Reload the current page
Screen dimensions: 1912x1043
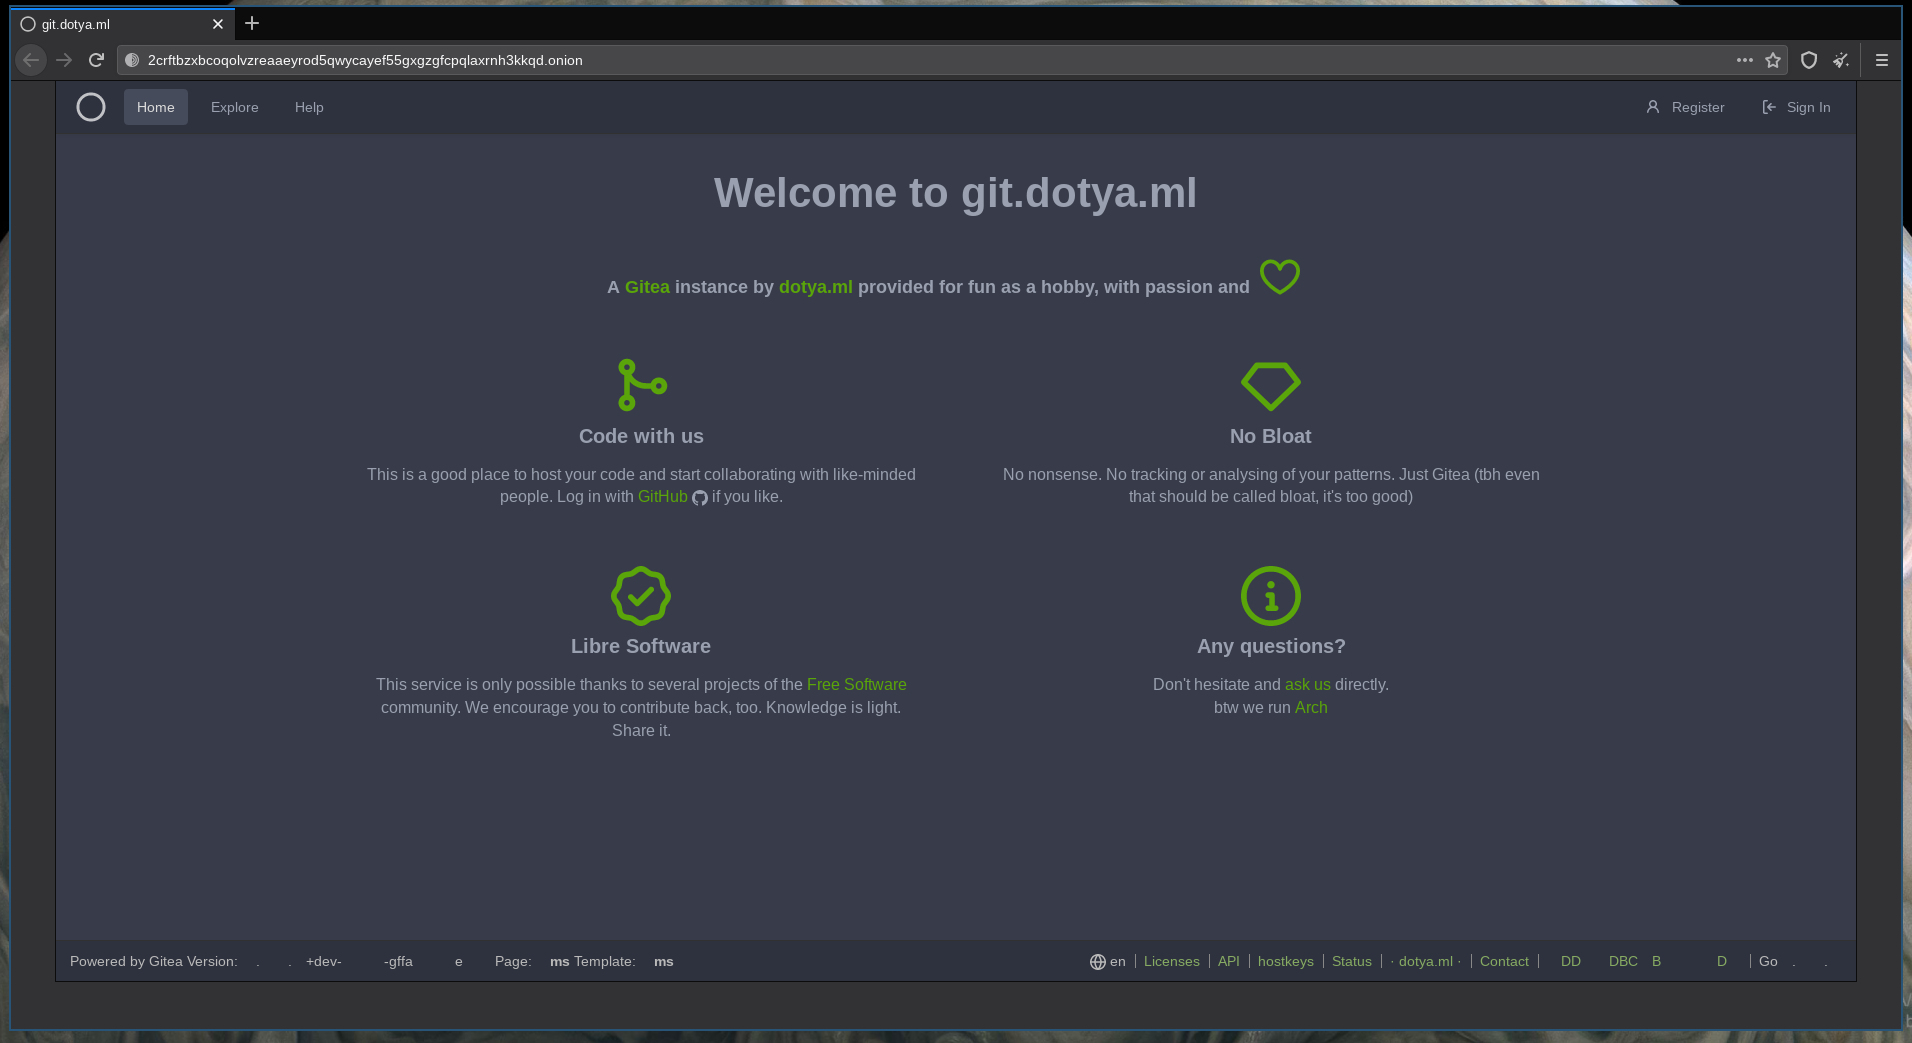pos(96,60)
